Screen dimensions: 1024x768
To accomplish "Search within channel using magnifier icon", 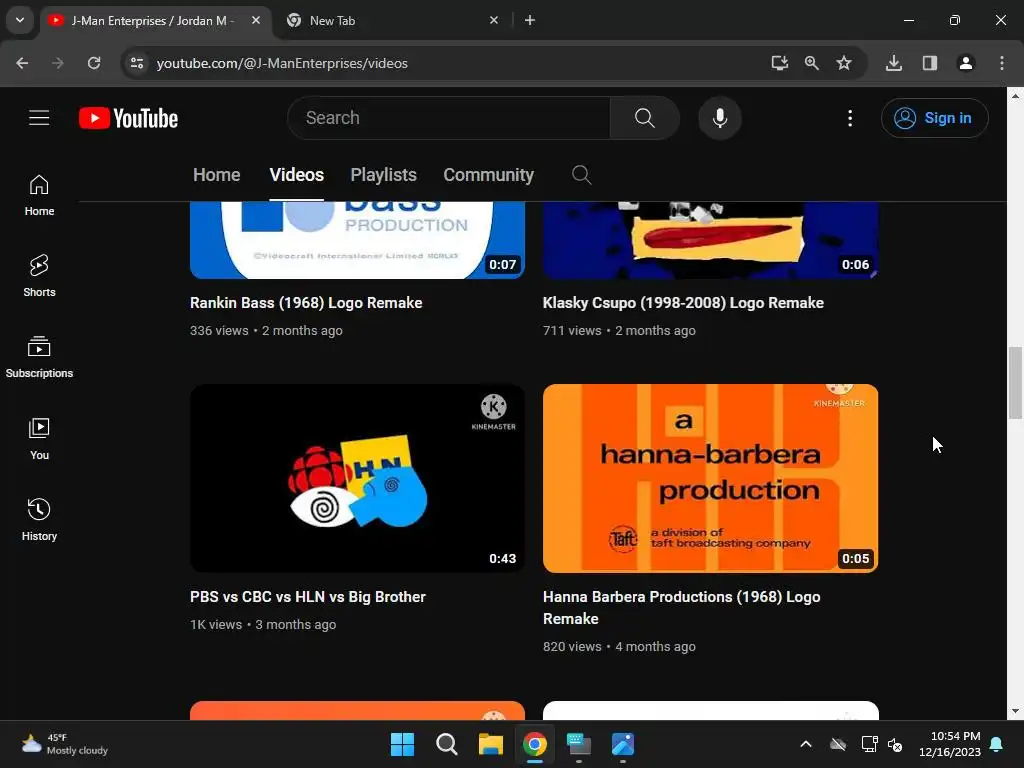I will coord(581,174).
